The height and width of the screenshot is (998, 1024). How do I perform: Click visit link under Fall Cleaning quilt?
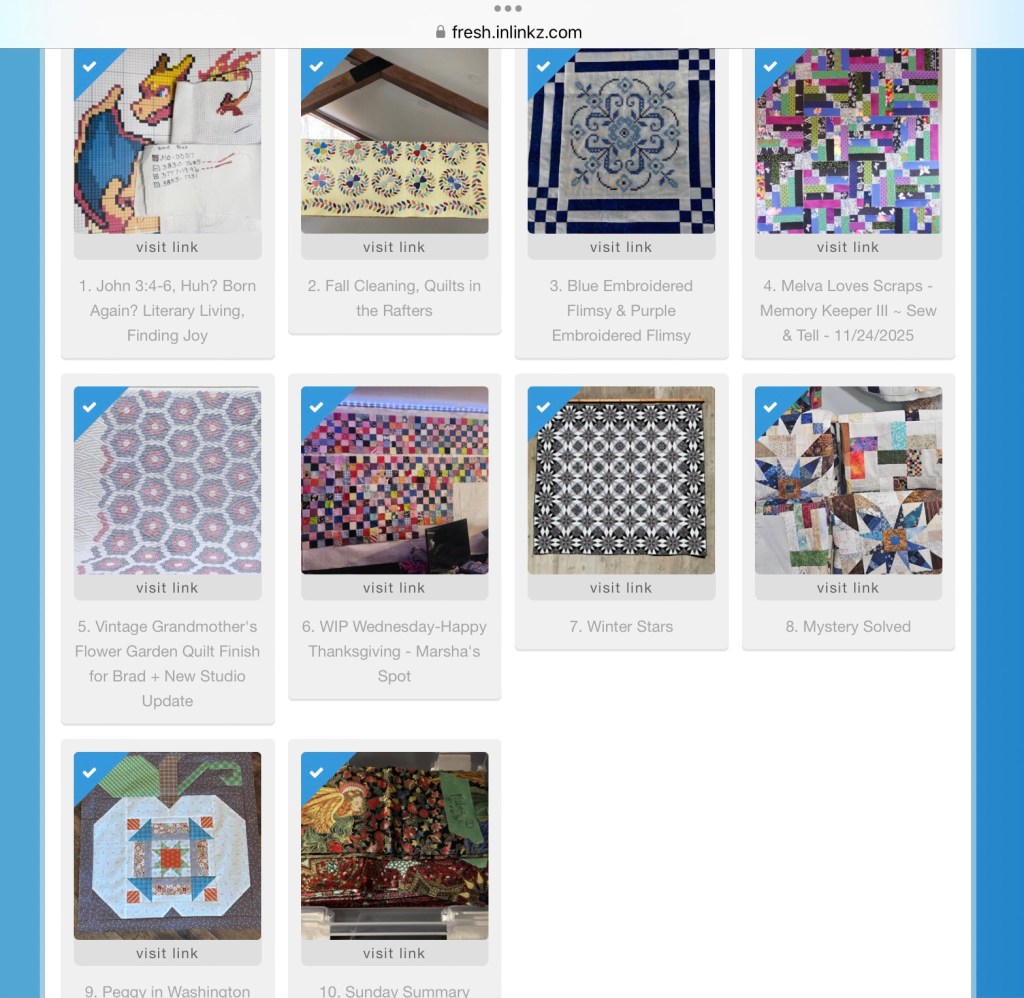click(x=394, y=247)
